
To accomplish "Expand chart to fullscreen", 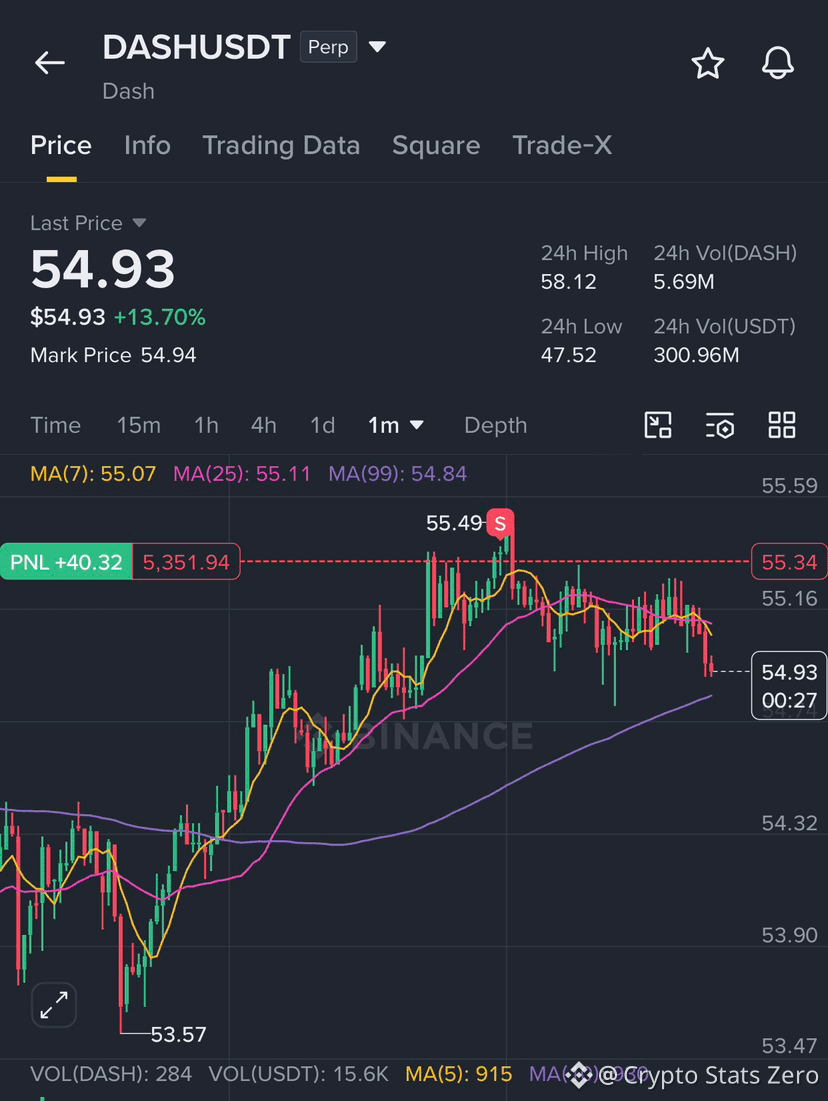I will click(54, 1005).
